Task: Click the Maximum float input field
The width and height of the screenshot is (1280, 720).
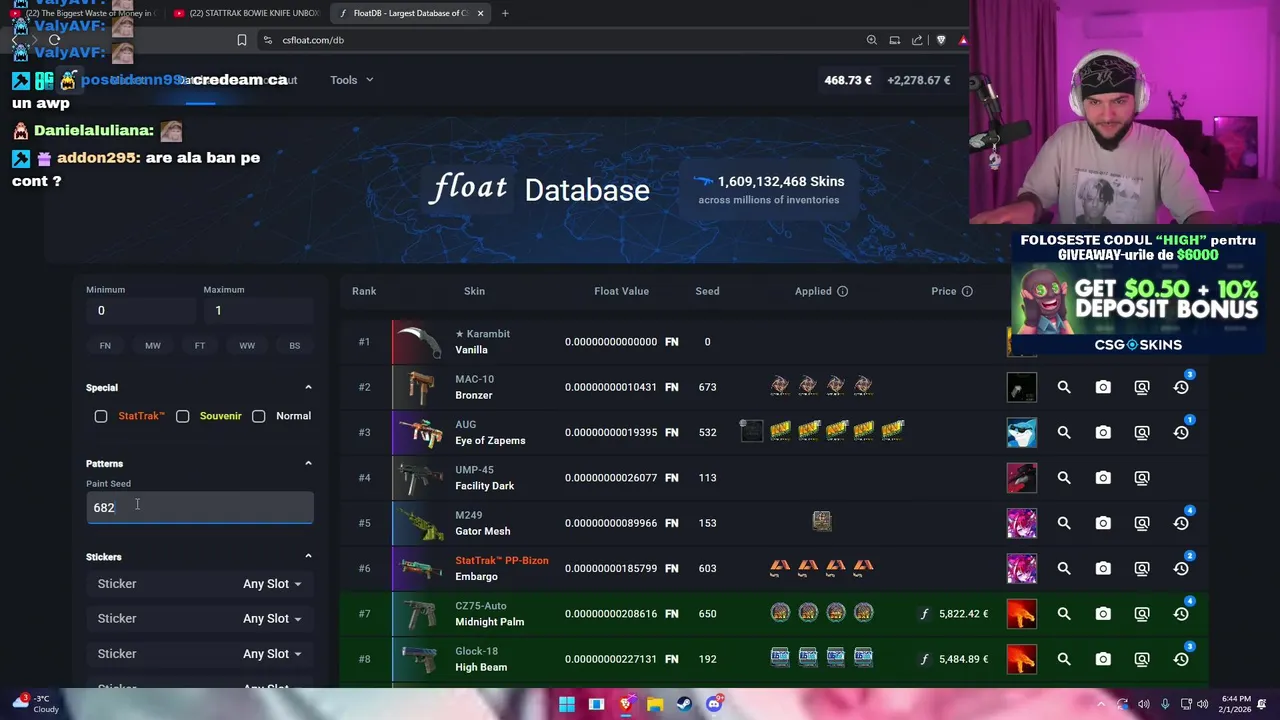Action: [258, 311]
